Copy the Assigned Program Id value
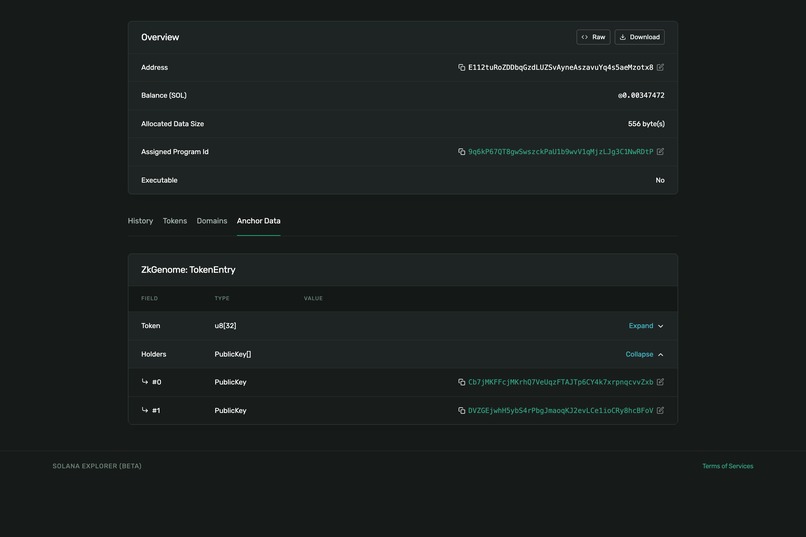 coord(461,152)
